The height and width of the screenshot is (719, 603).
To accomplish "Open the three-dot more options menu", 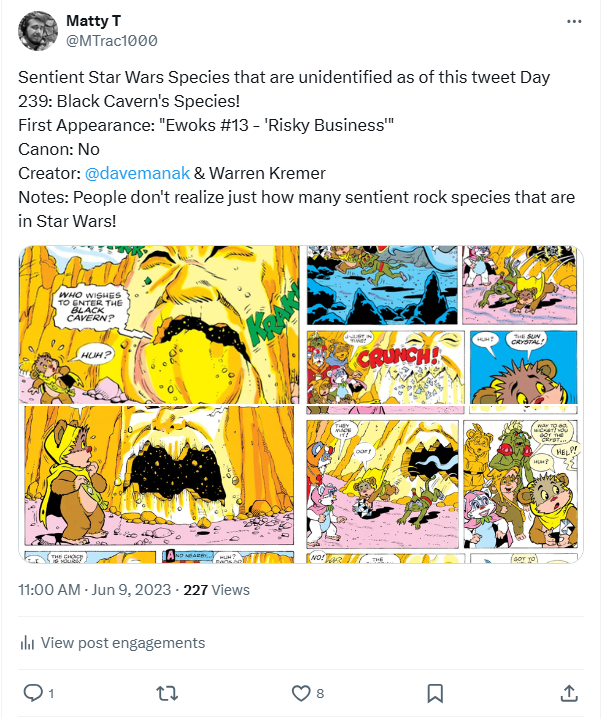I will (x=573, y=21).
